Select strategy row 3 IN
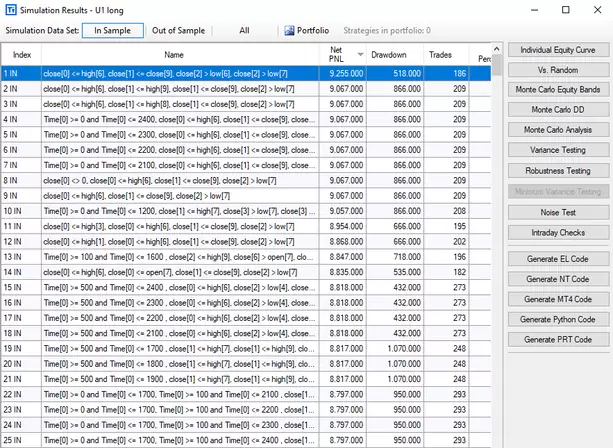Viewport: 613px width, 448px height. click(246, 104)
